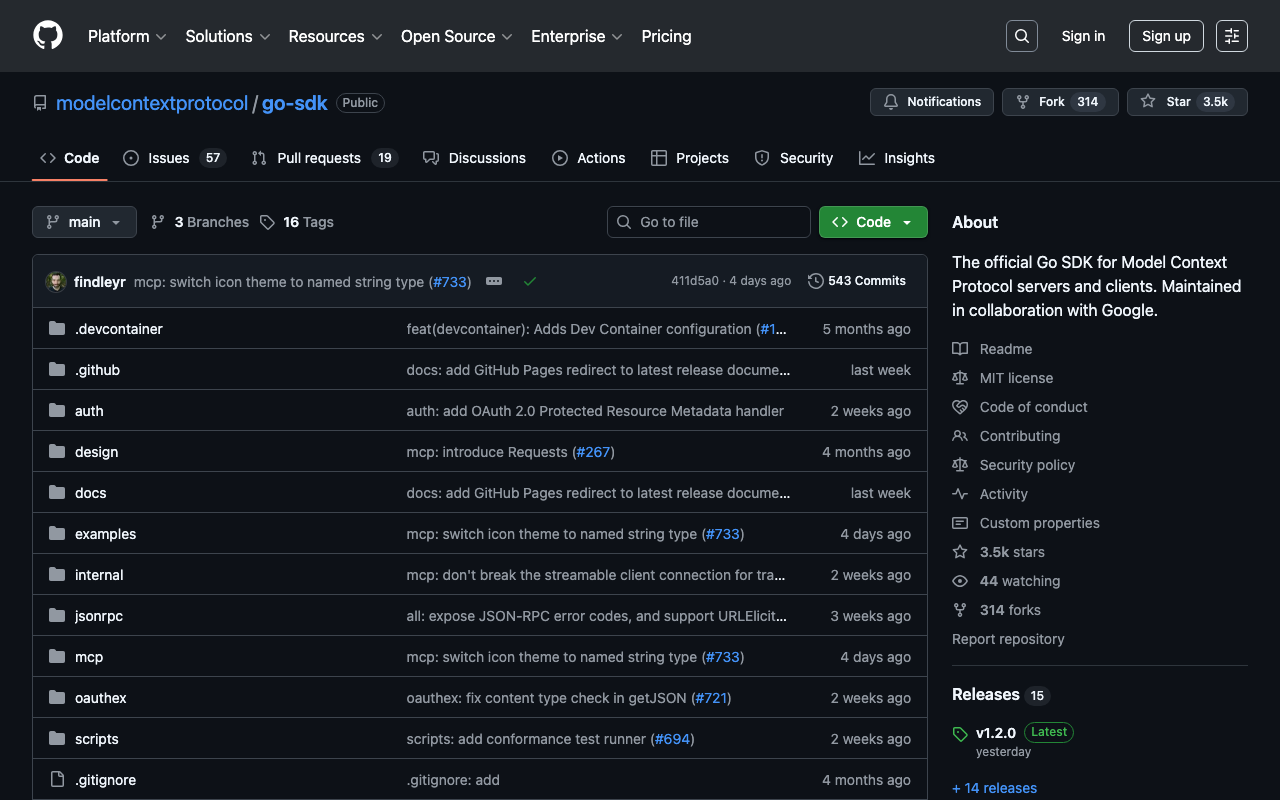Click the 16 Tags link

297,222
